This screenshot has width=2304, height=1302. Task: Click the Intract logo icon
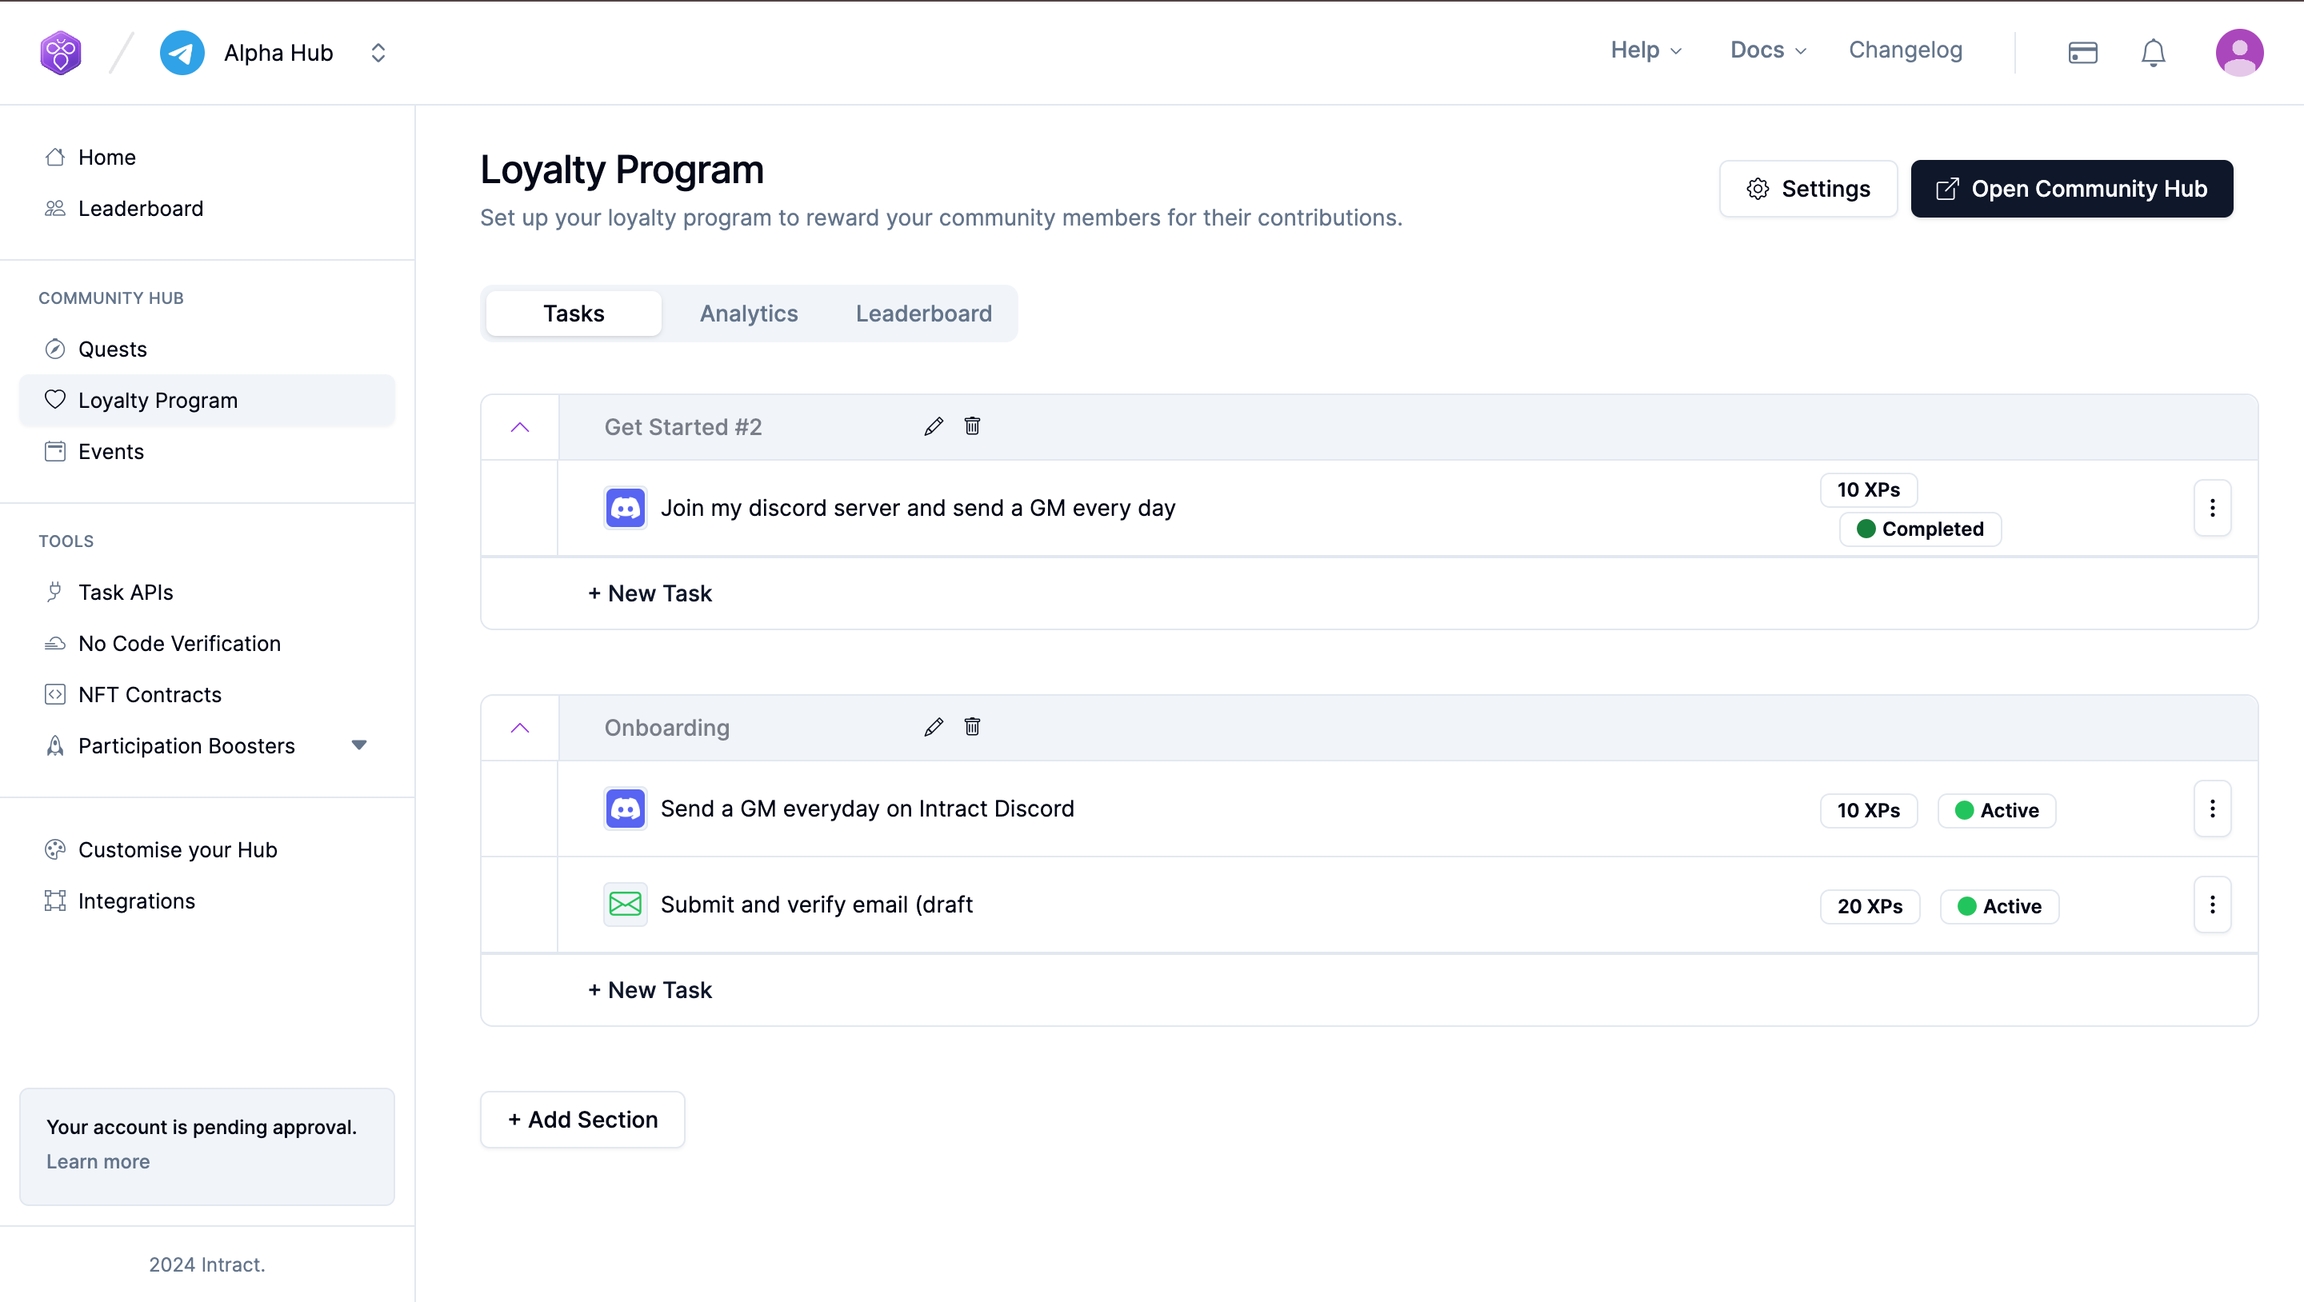[x=61, y=53]
